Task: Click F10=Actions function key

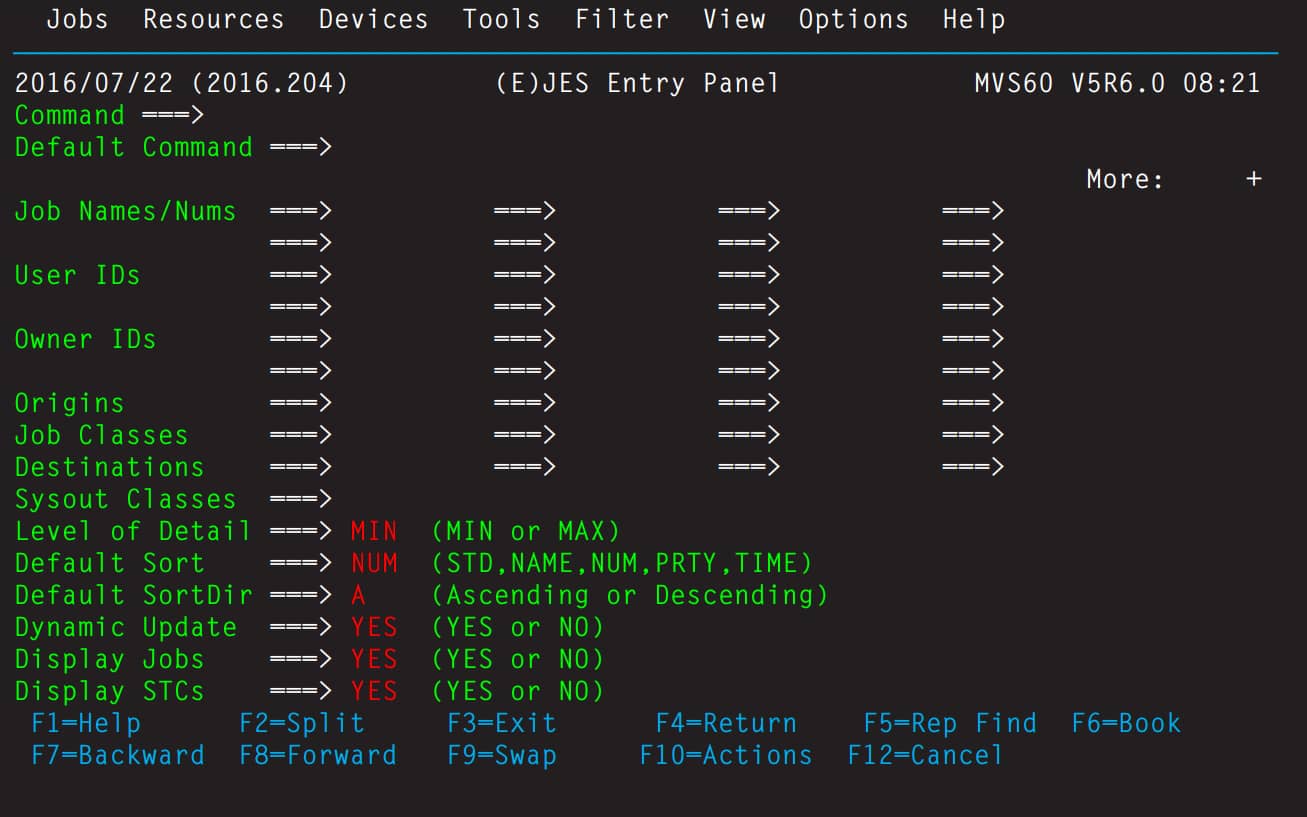Action: click(726, 755)
